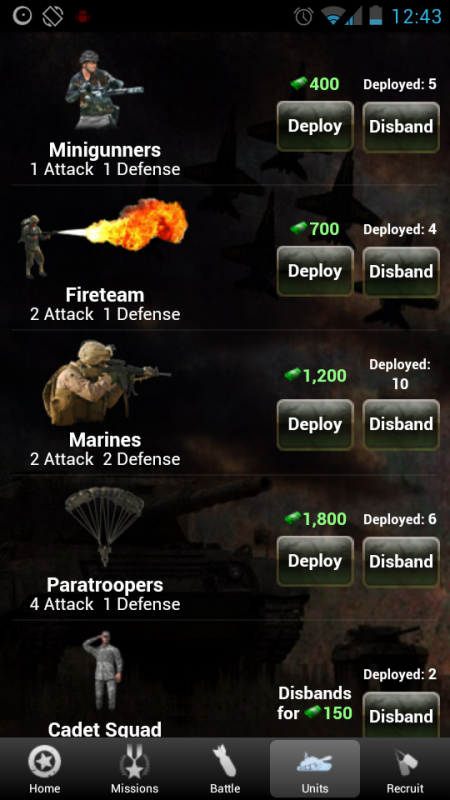
Task: Disband a Marines unit
Action: coord(401,424)
